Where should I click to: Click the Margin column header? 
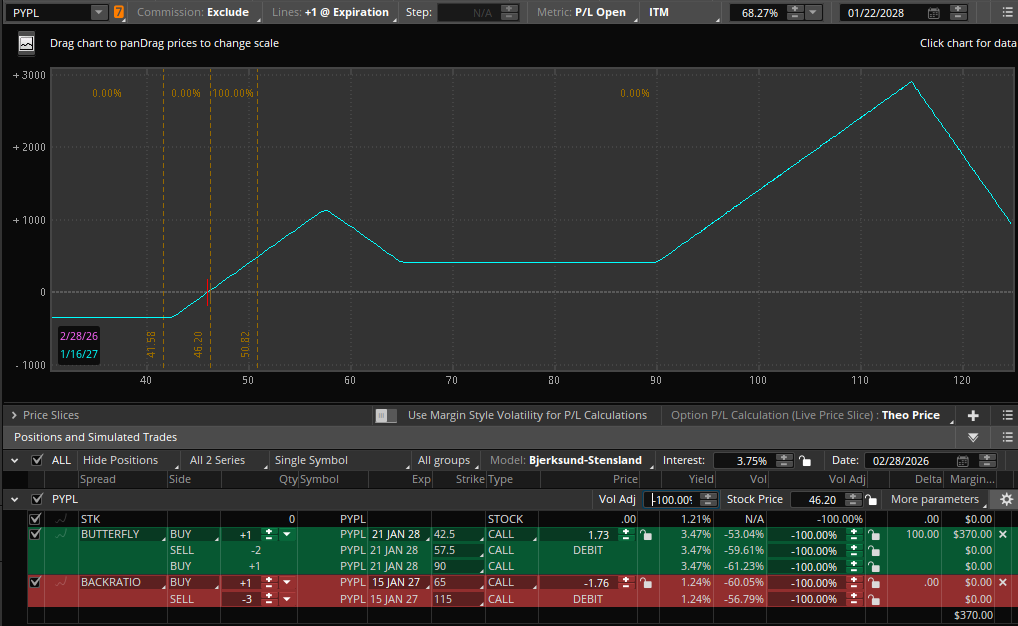pyautogui.click(x=971, y=479)
